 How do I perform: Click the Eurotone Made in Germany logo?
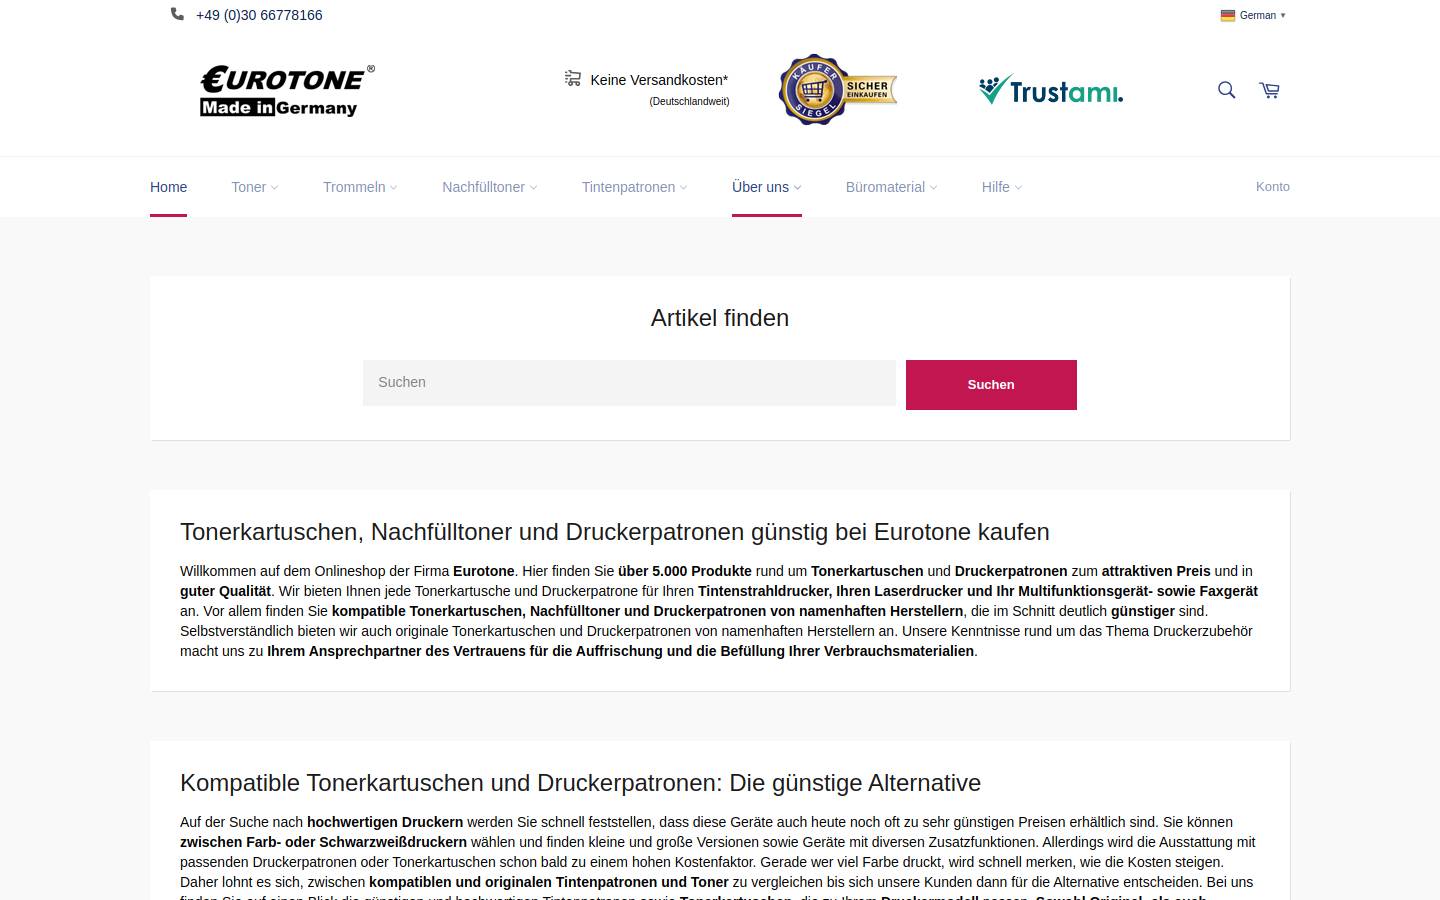(x=287, y=91)
